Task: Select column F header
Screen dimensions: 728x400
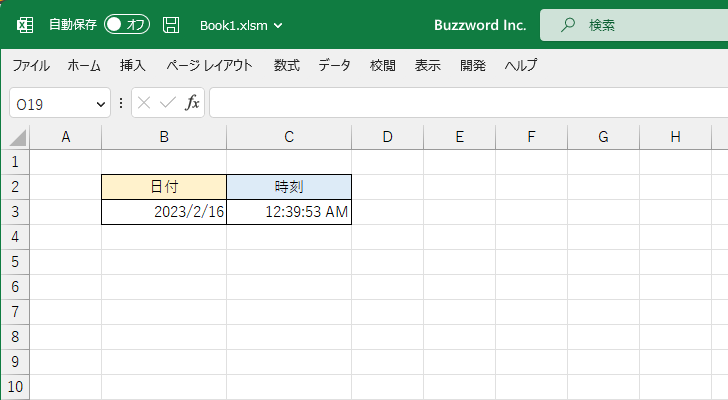Action: [x=531, y=137]
